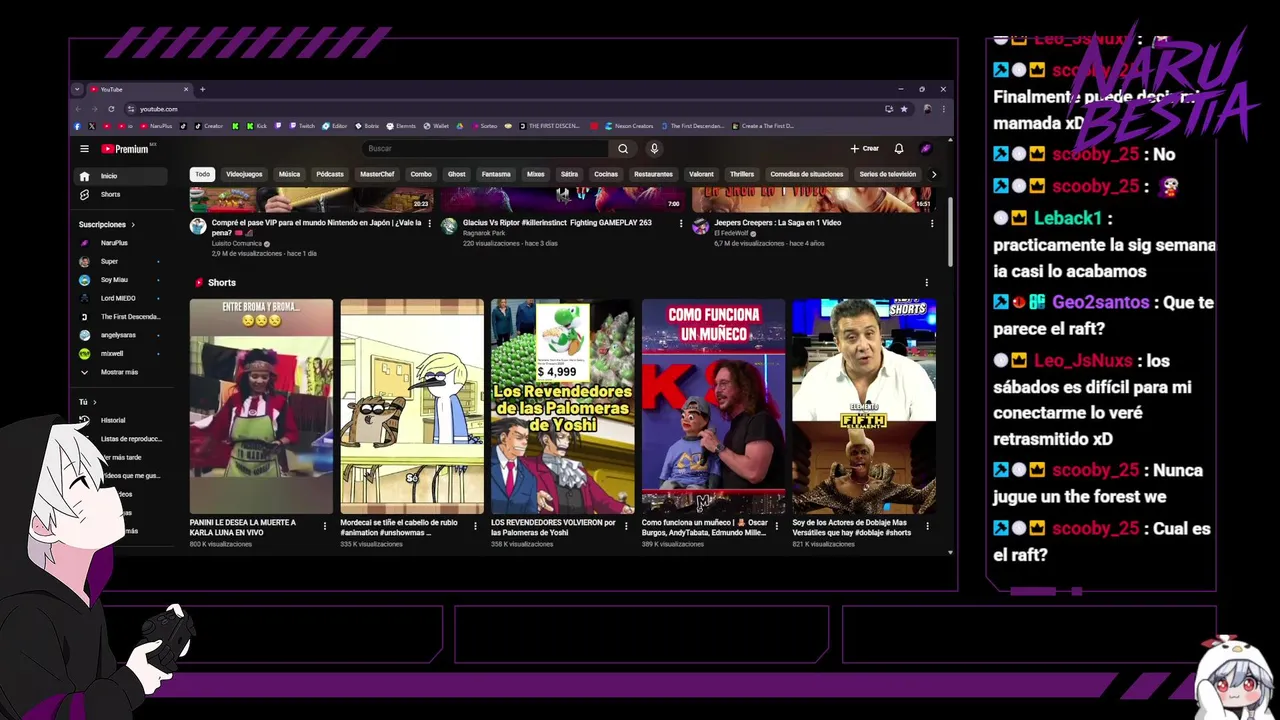Open the Wallet bookmark

tap(436, 126)
